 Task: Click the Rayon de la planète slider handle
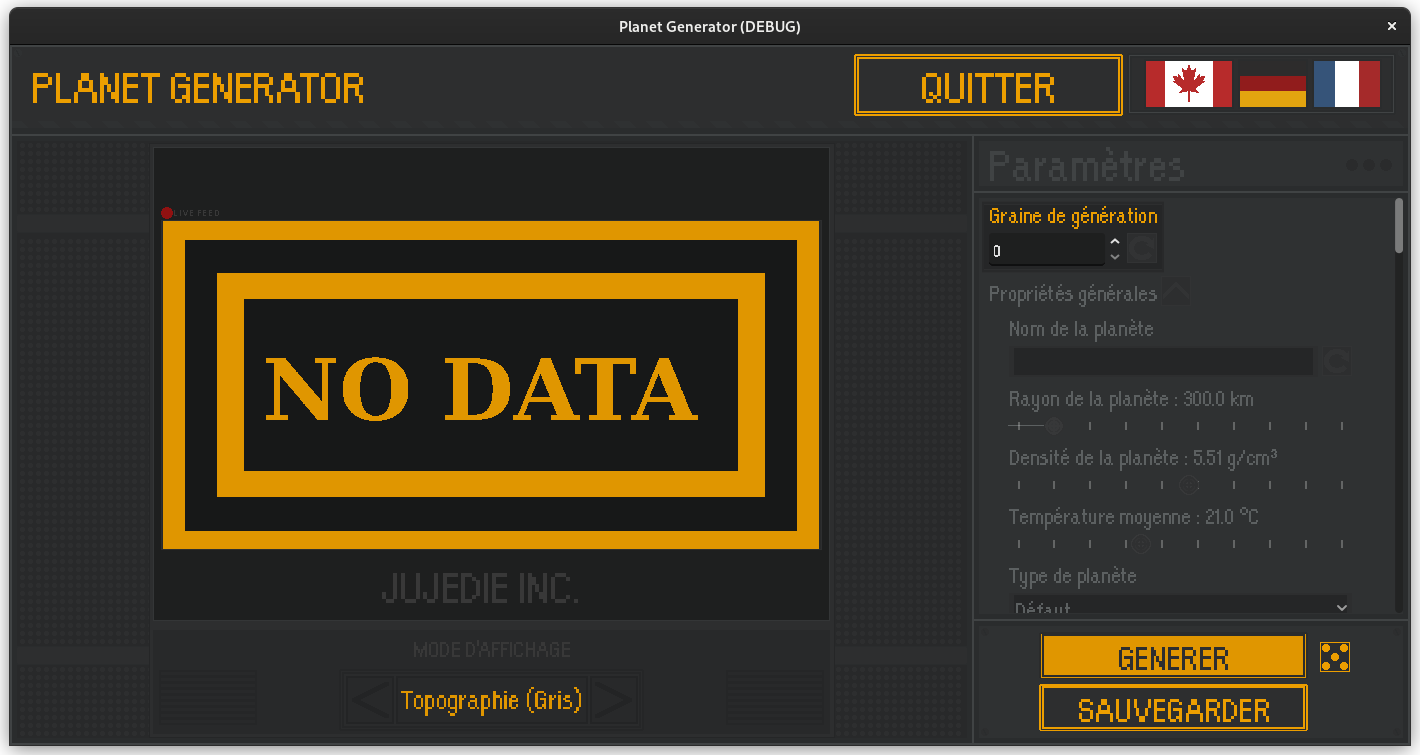[1054, 427]
